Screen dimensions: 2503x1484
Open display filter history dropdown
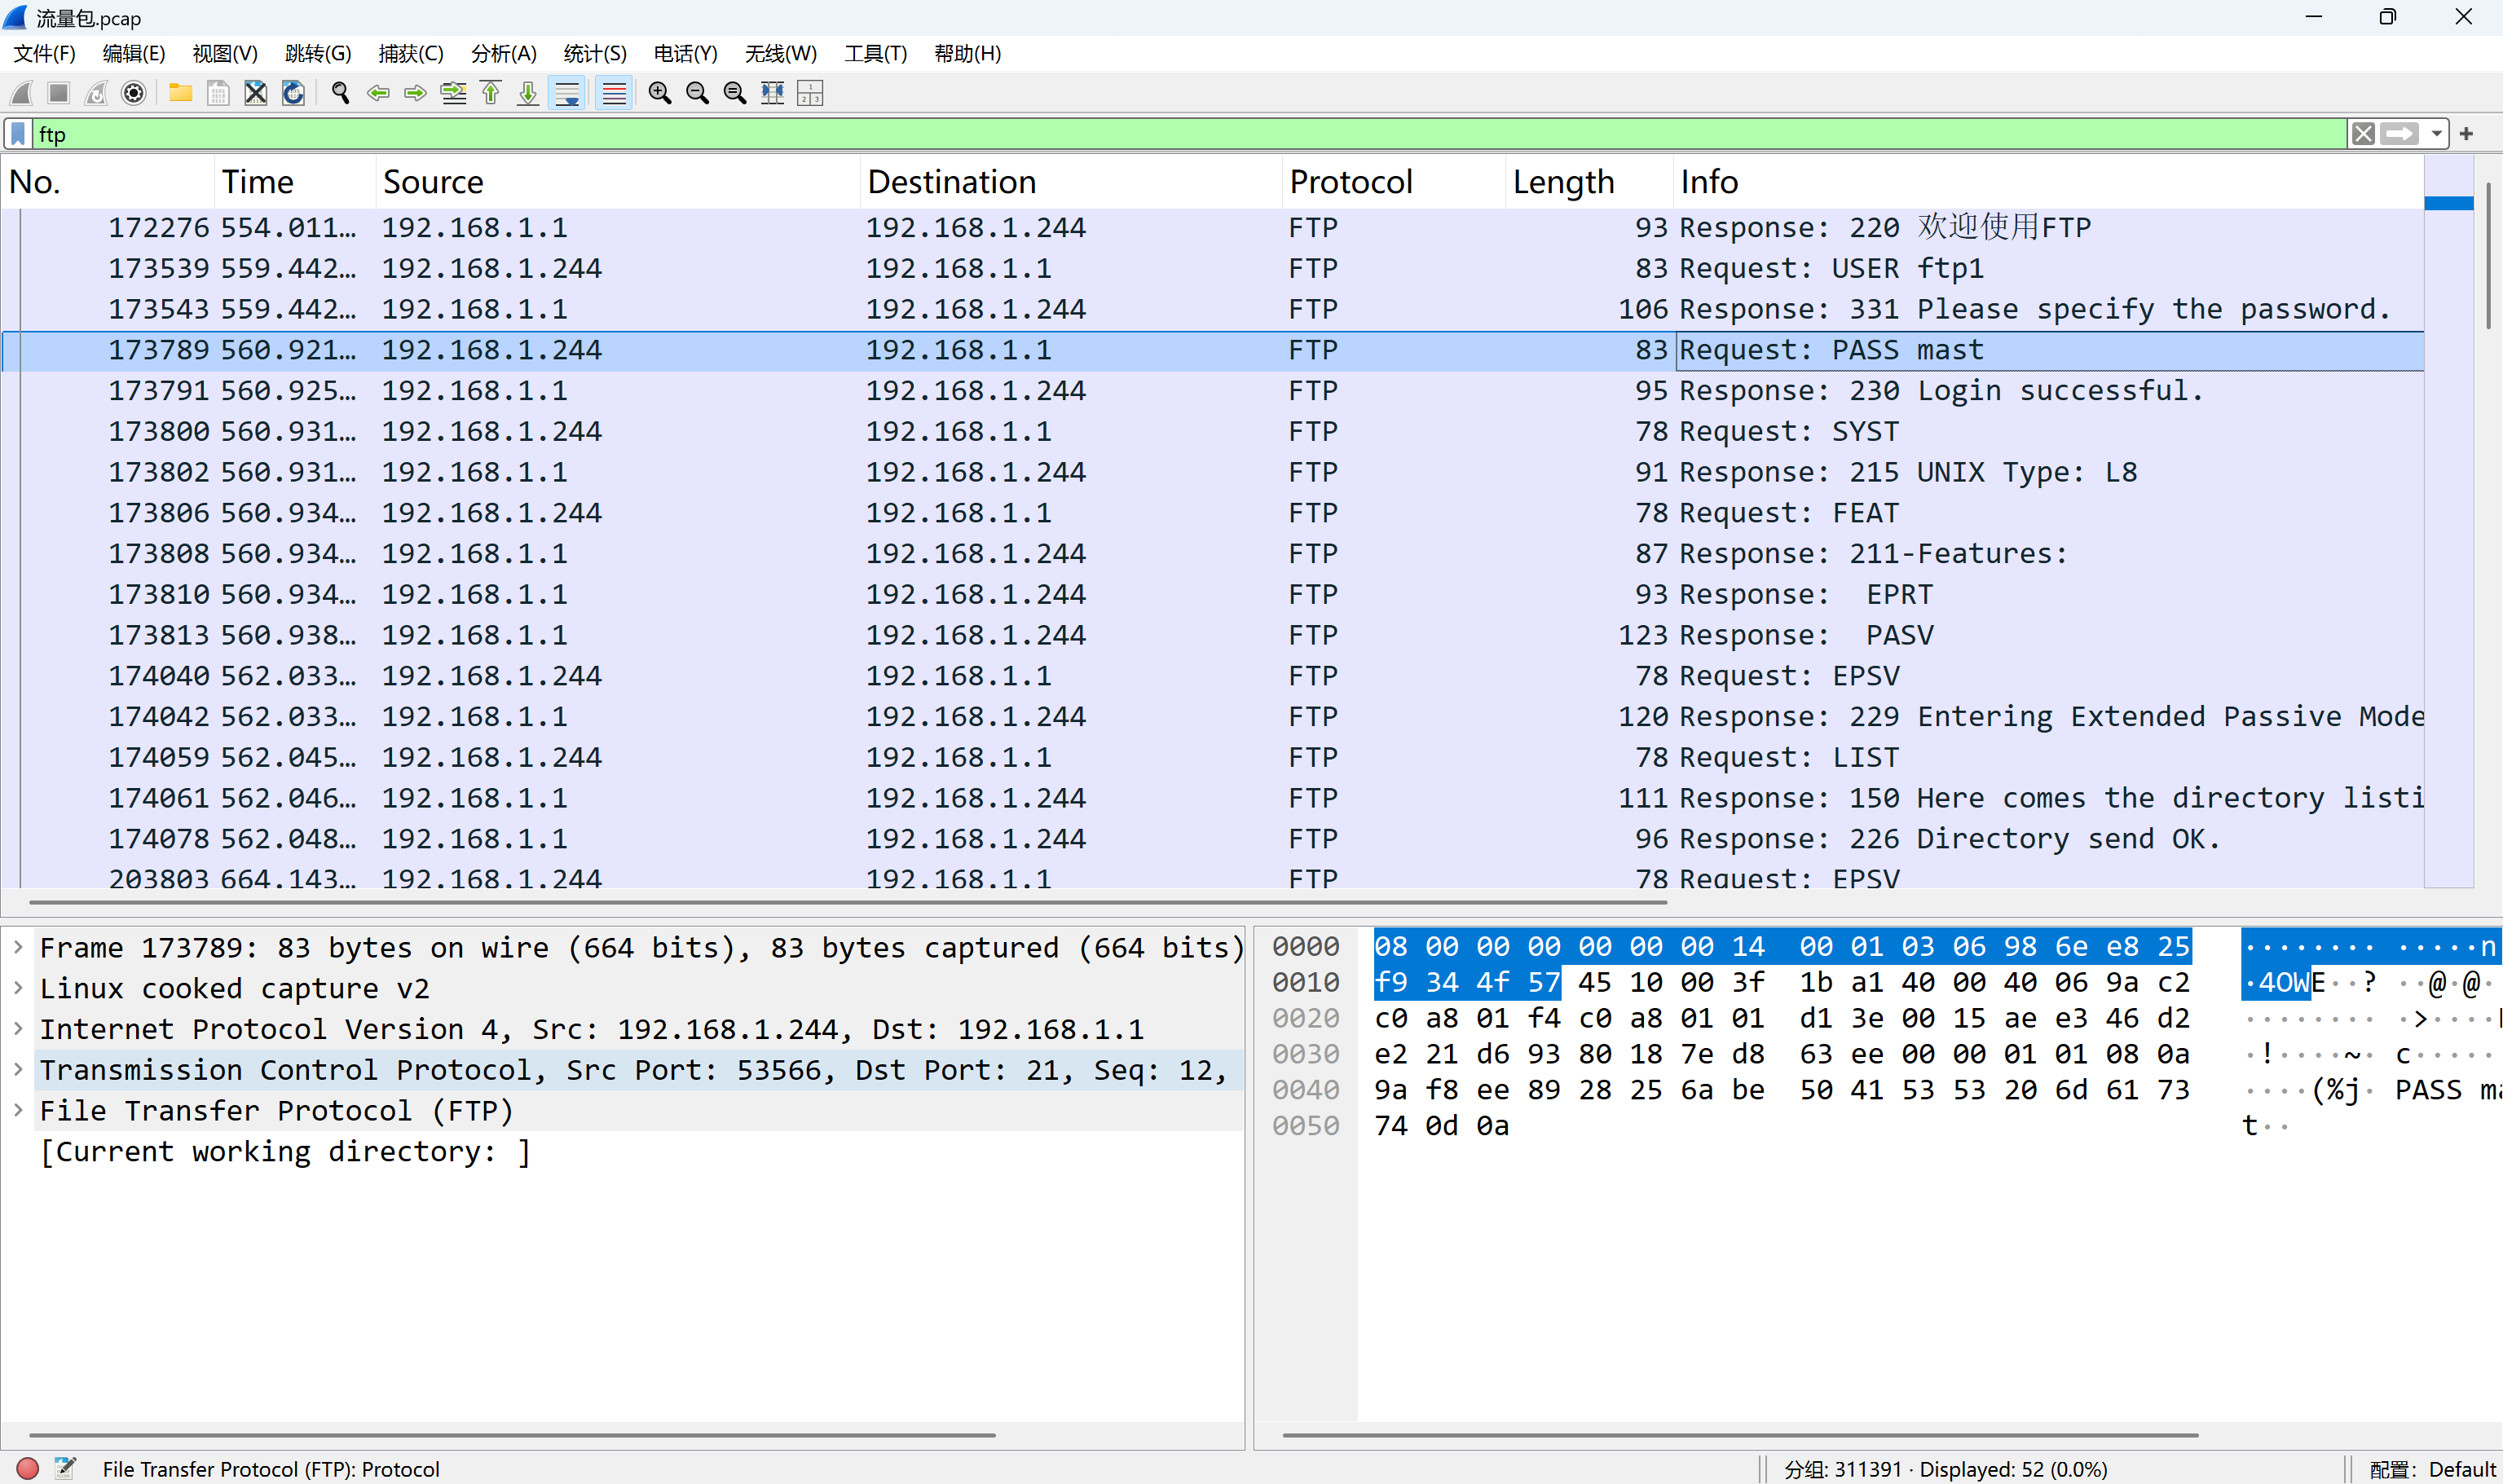[2436, 134]
